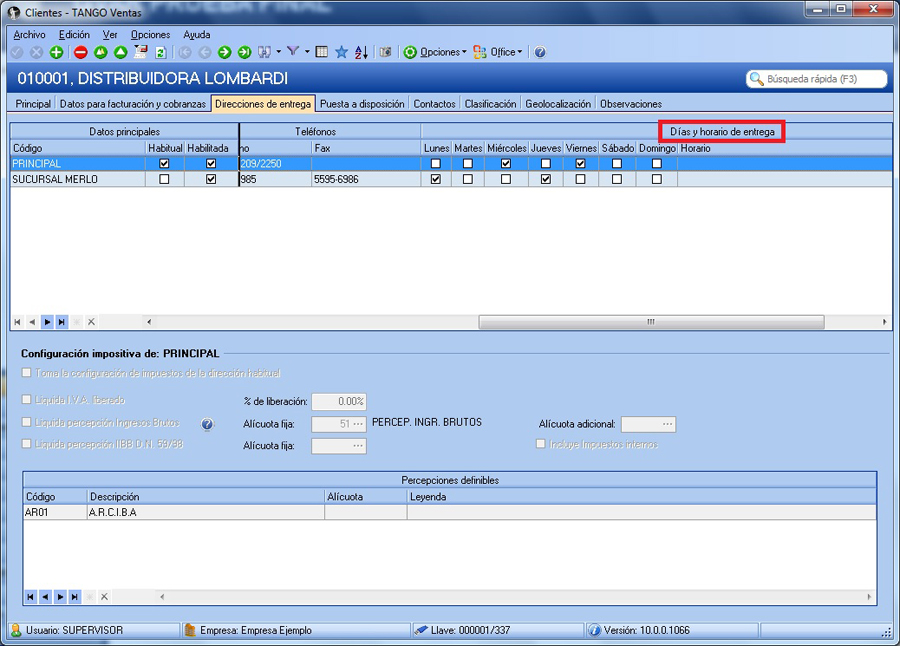
Task: Click right scroll arrow of addresses grid
Action: [x=885, y=322]
